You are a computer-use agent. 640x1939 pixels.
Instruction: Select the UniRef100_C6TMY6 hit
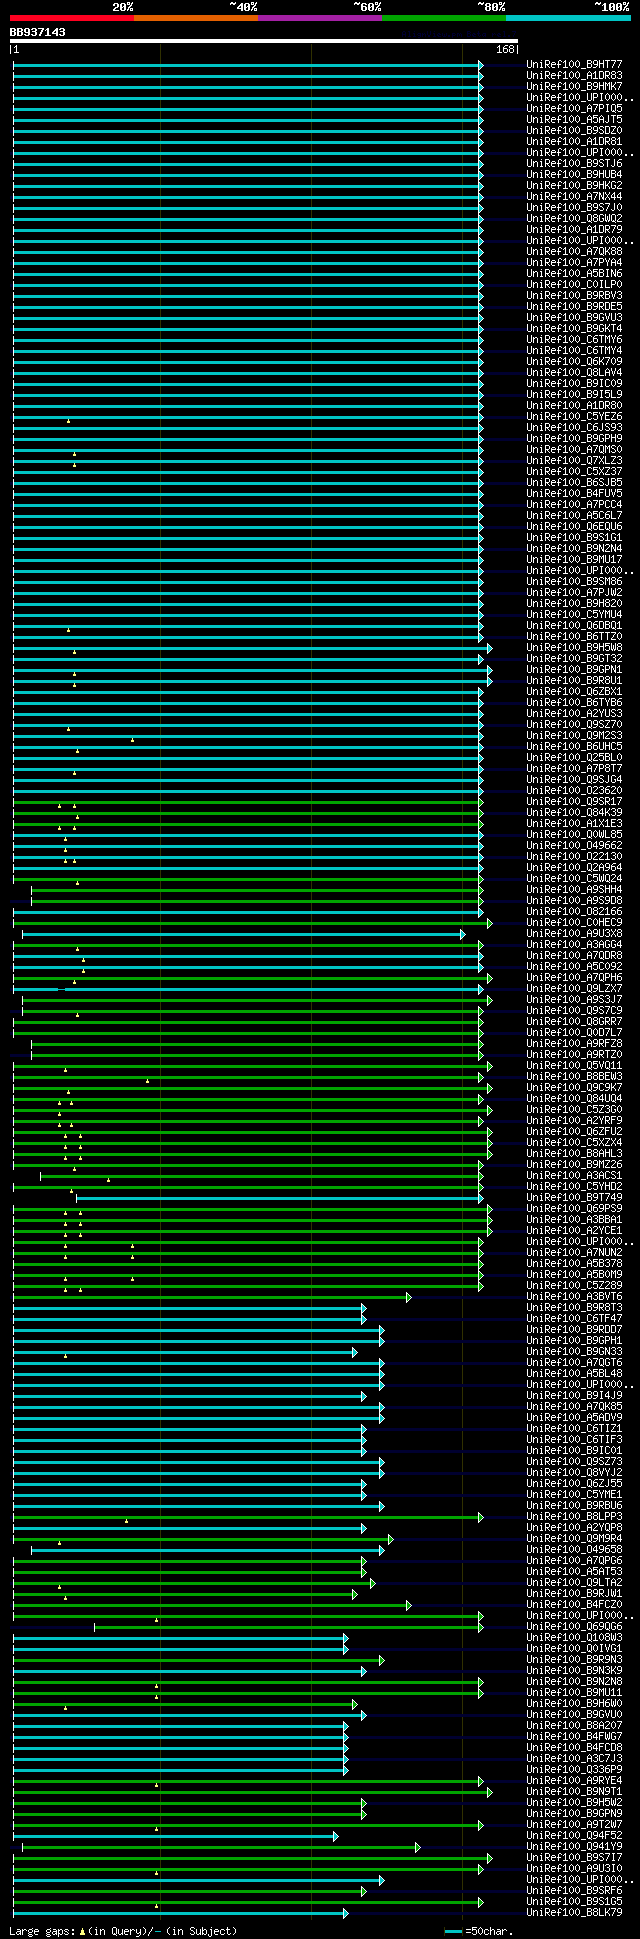pos(575,340)
